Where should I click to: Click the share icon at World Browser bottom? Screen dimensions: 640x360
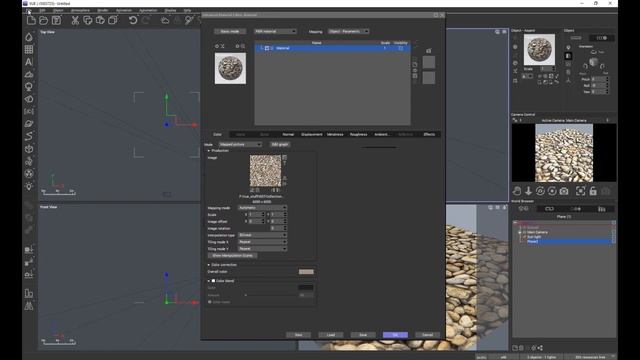click(540, 348)
